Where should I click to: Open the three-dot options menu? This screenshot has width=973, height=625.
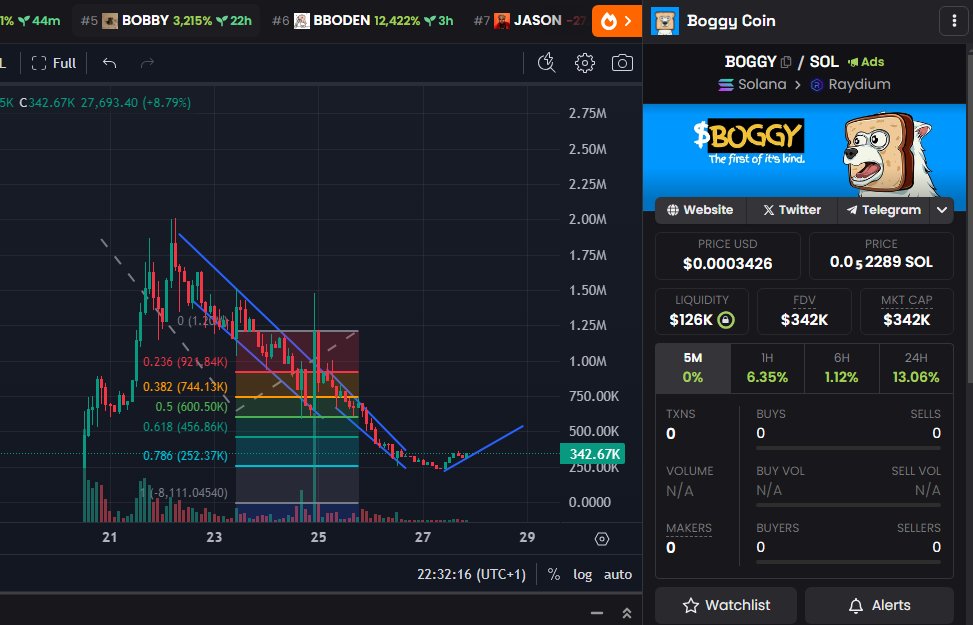(954, 21)
